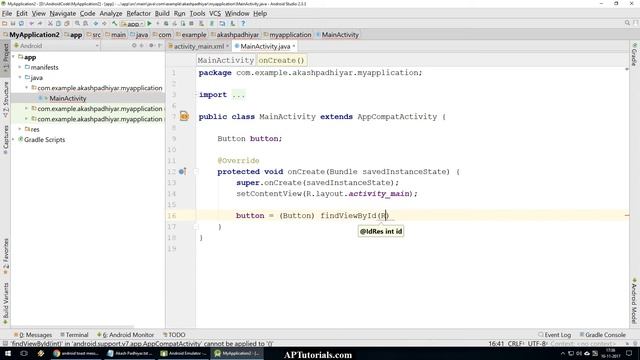Open the Android project view dropdown
The image size is (640, 360).
pyautogui.click(x=56, y=46)
